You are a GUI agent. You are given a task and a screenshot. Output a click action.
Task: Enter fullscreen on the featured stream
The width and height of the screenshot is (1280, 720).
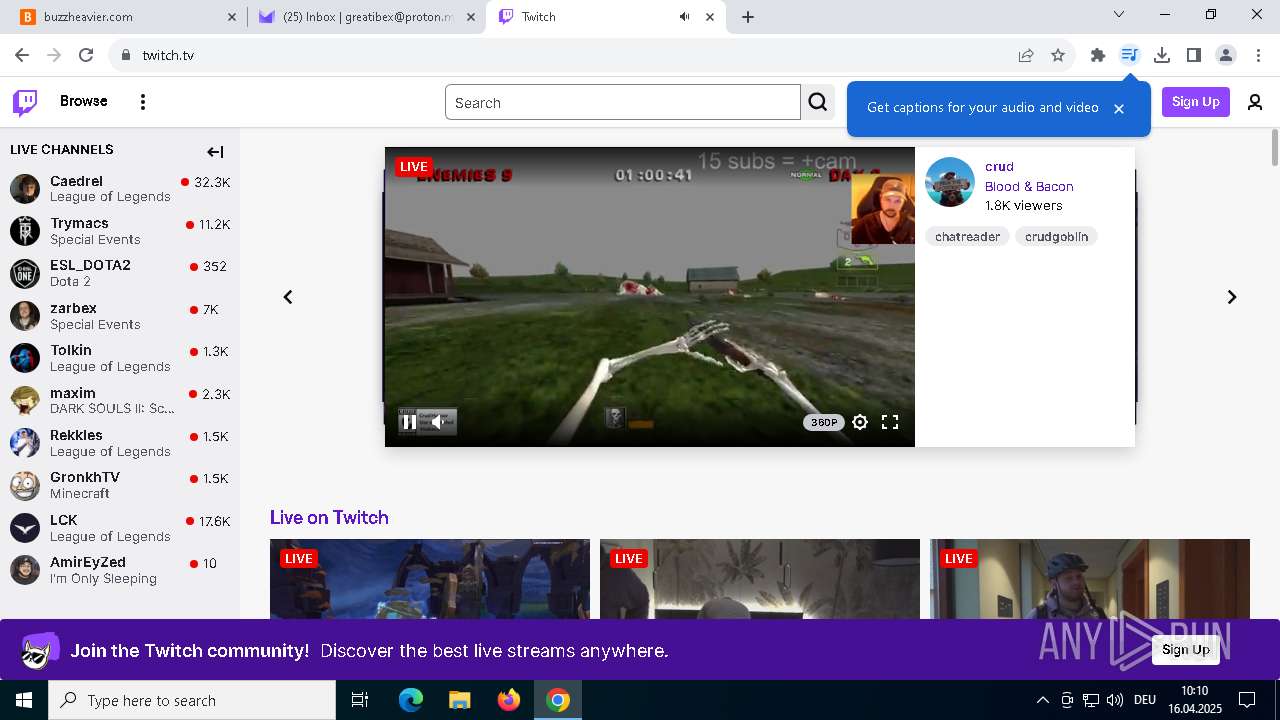890,422
